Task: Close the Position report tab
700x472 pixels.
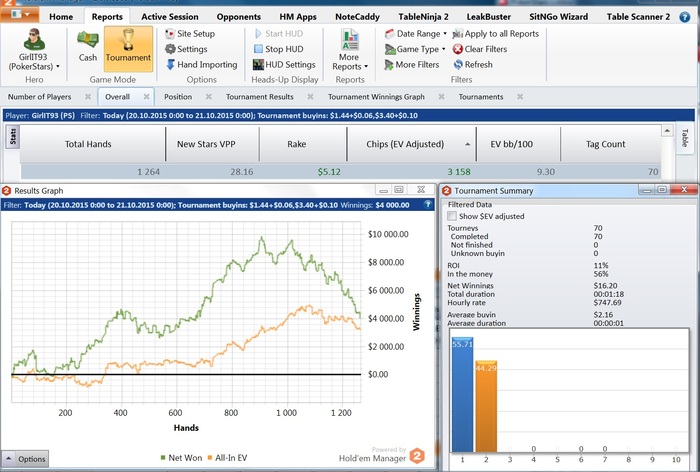Action: click(x=208, y=97)
